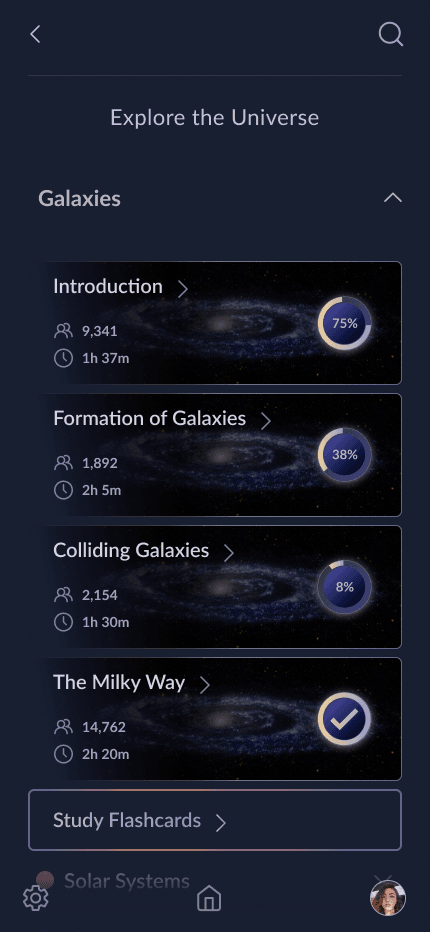Click the 75% progress ring
Viewport: 430px width, 932px height.
(344, 323)
